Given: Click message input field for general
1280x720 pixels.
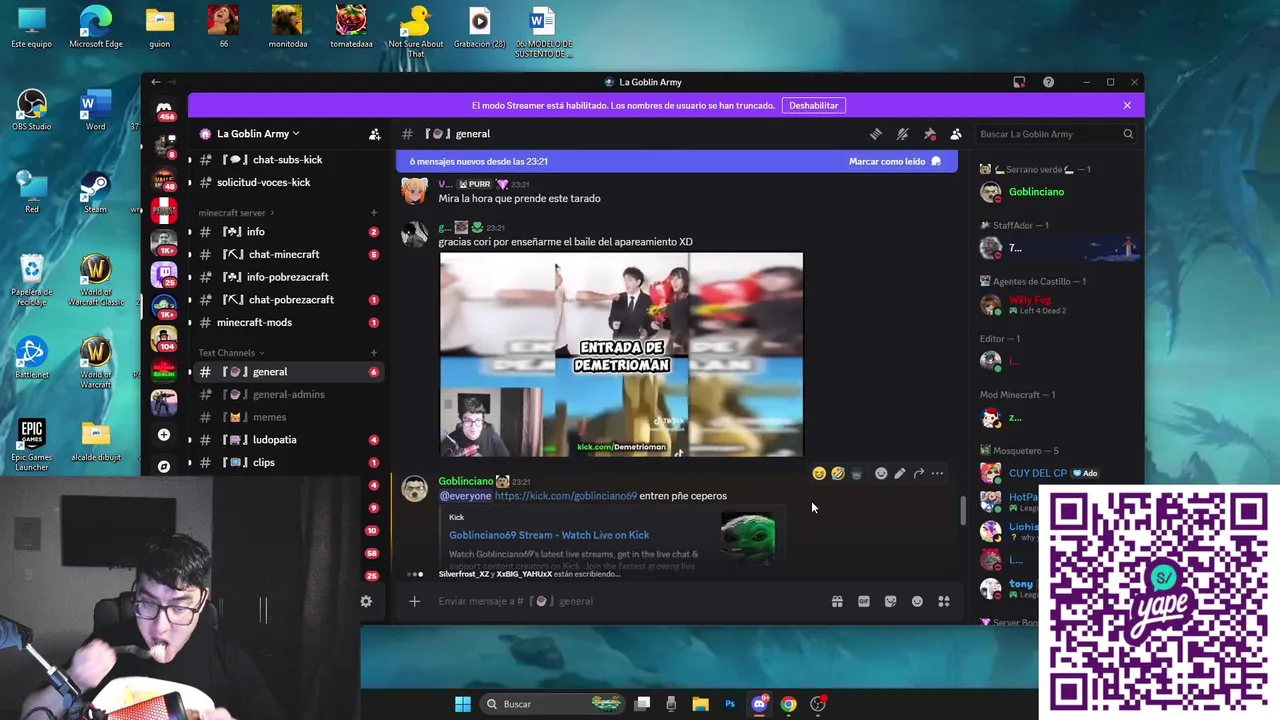Looking at the screenshot, I should pos(620,601).
